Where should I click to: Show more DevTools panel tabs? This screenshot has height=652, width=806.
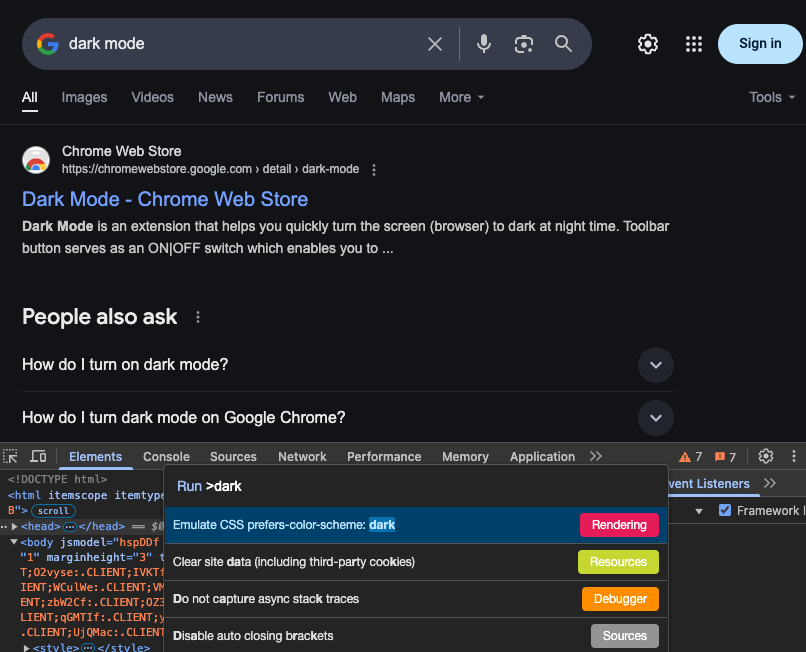(596, 456)
